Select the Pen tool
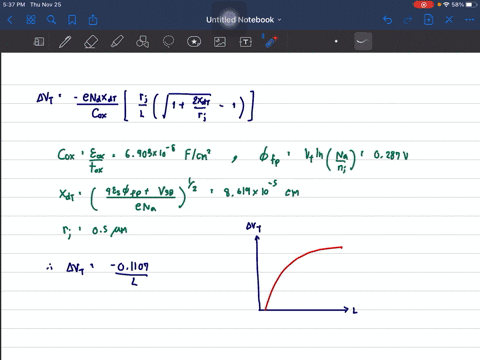 (65, 42)
